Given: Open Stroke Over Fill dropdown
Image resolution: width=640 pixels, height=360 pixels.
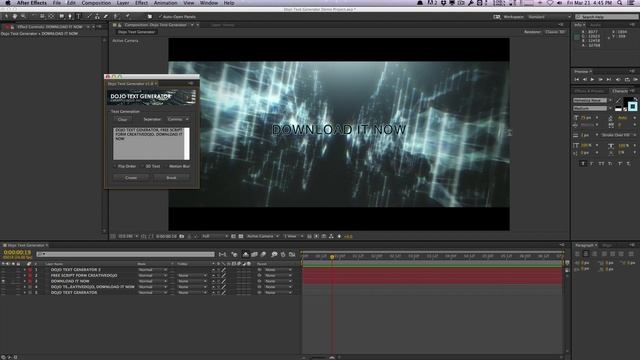Looking at the screenshot, I should [619, 135].
